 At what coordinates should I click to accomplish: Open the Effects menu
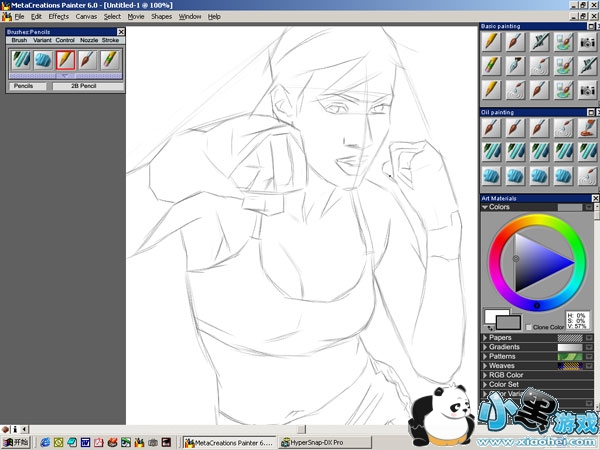[x=58, y=17]
